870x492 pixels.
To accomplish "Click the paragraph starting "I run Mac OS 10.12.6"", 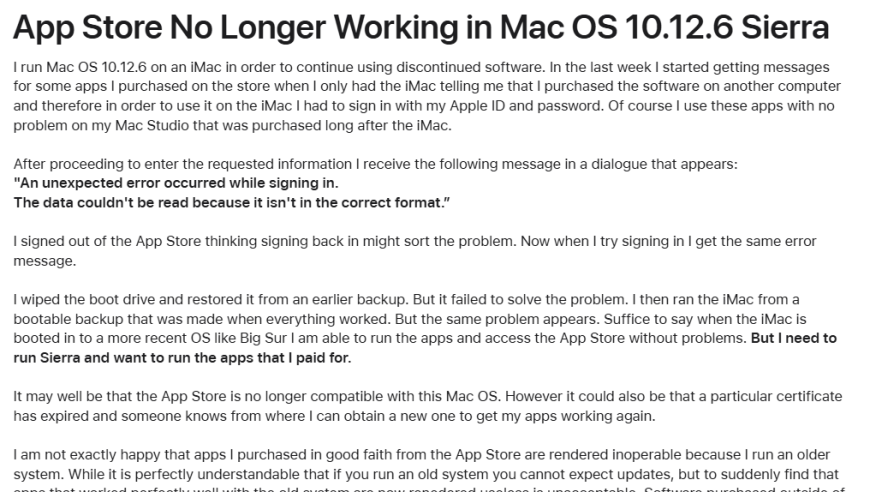I will tap(427, 96).
